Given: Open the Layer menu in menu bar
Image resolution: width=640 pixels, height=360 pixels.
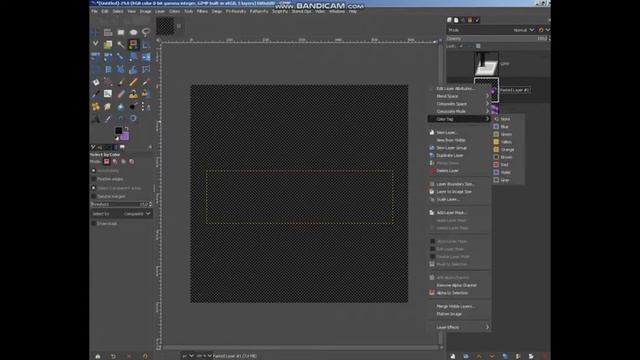Looking at the screenshot, I should pos(160,11).
